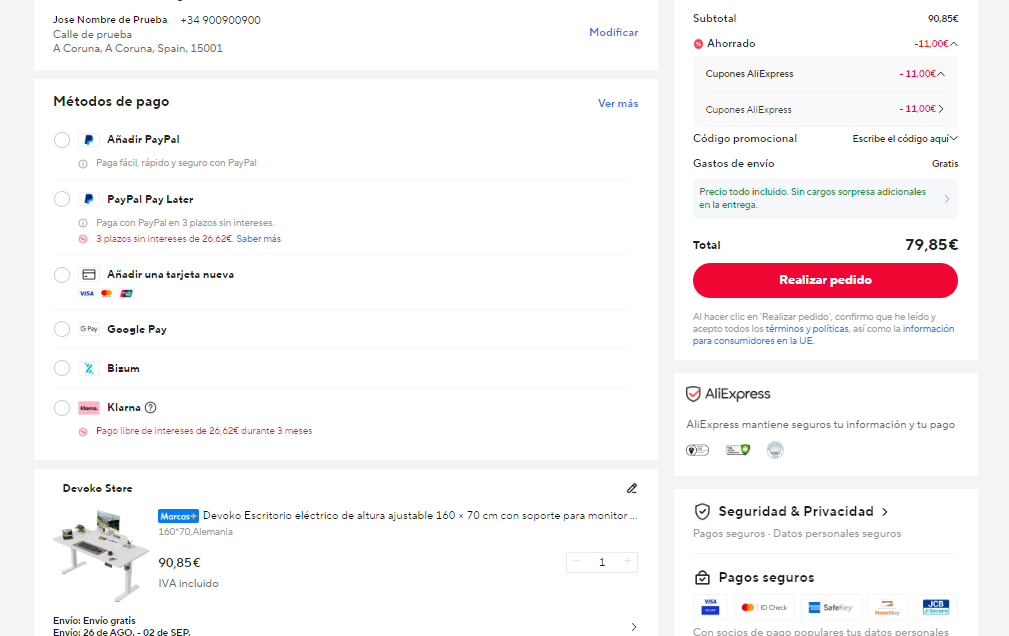1009x636 pixels.
Task: Click the JCB J/Secure badge
Action: pyautogui.click(x=936, y=606)
